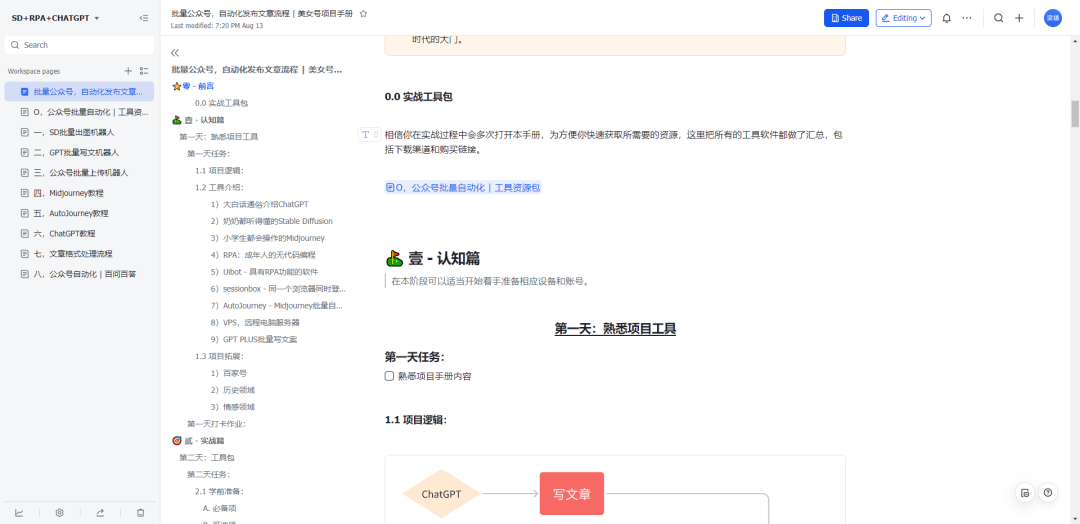Open the notifications bell

click(946, 19)
